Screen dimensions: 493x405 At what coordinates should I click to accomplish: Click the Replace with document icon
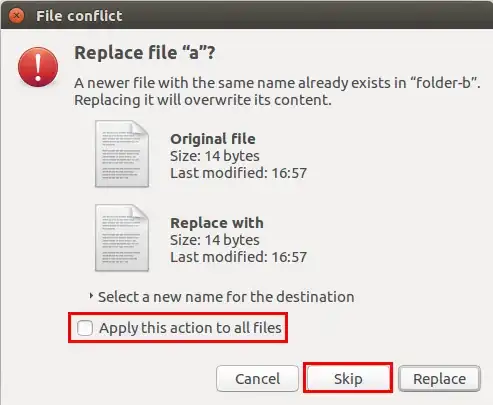[x=122, y=238]
